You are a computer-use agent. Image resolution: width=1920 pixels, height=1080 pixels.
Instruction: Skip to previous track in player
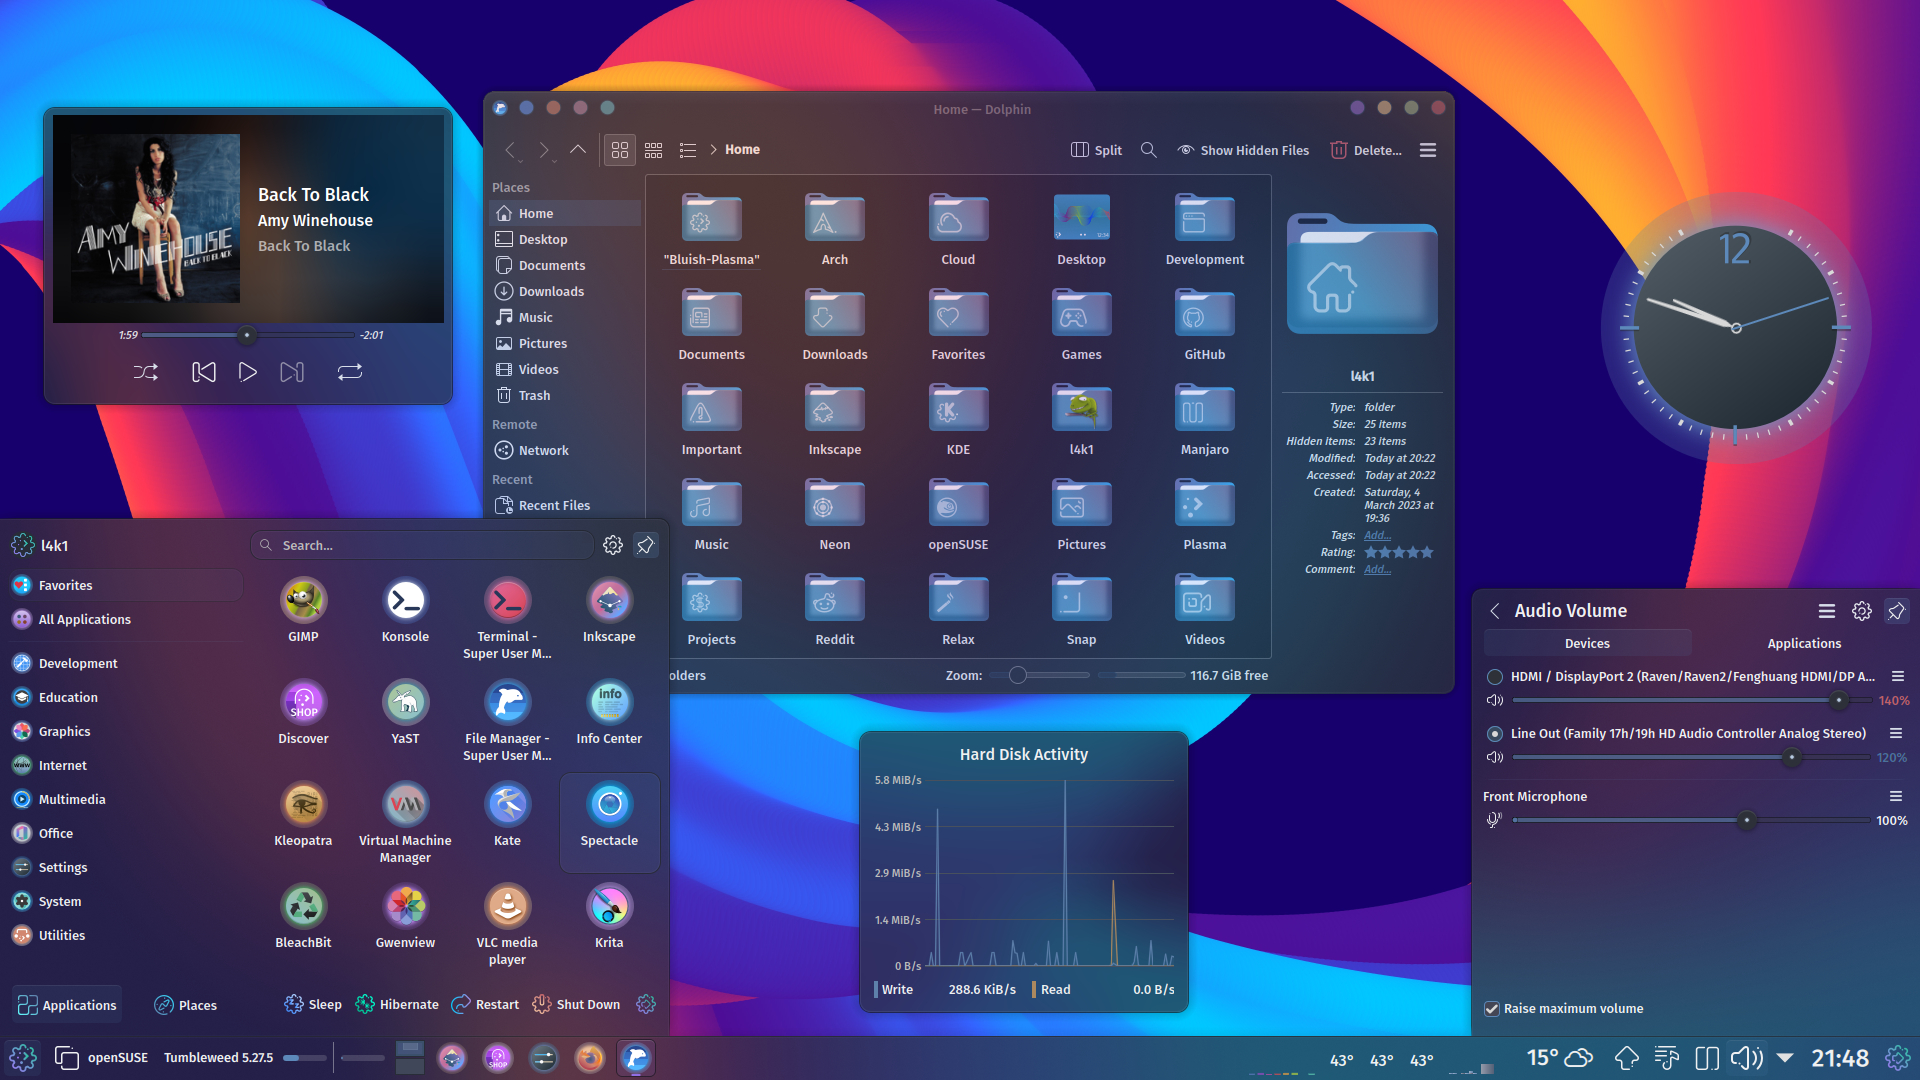tap(203, 372)
